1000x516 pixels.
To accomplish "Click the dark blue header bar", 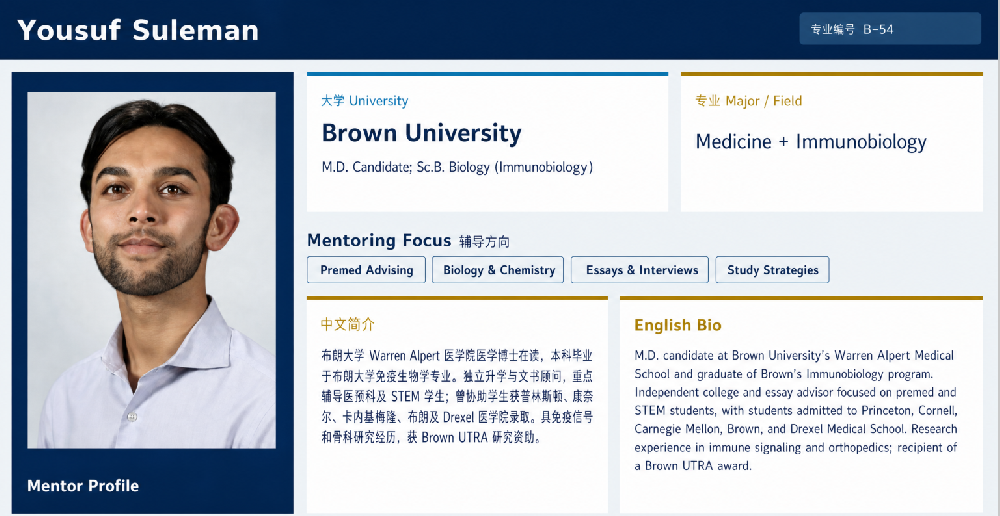I will tap(500, 29).
